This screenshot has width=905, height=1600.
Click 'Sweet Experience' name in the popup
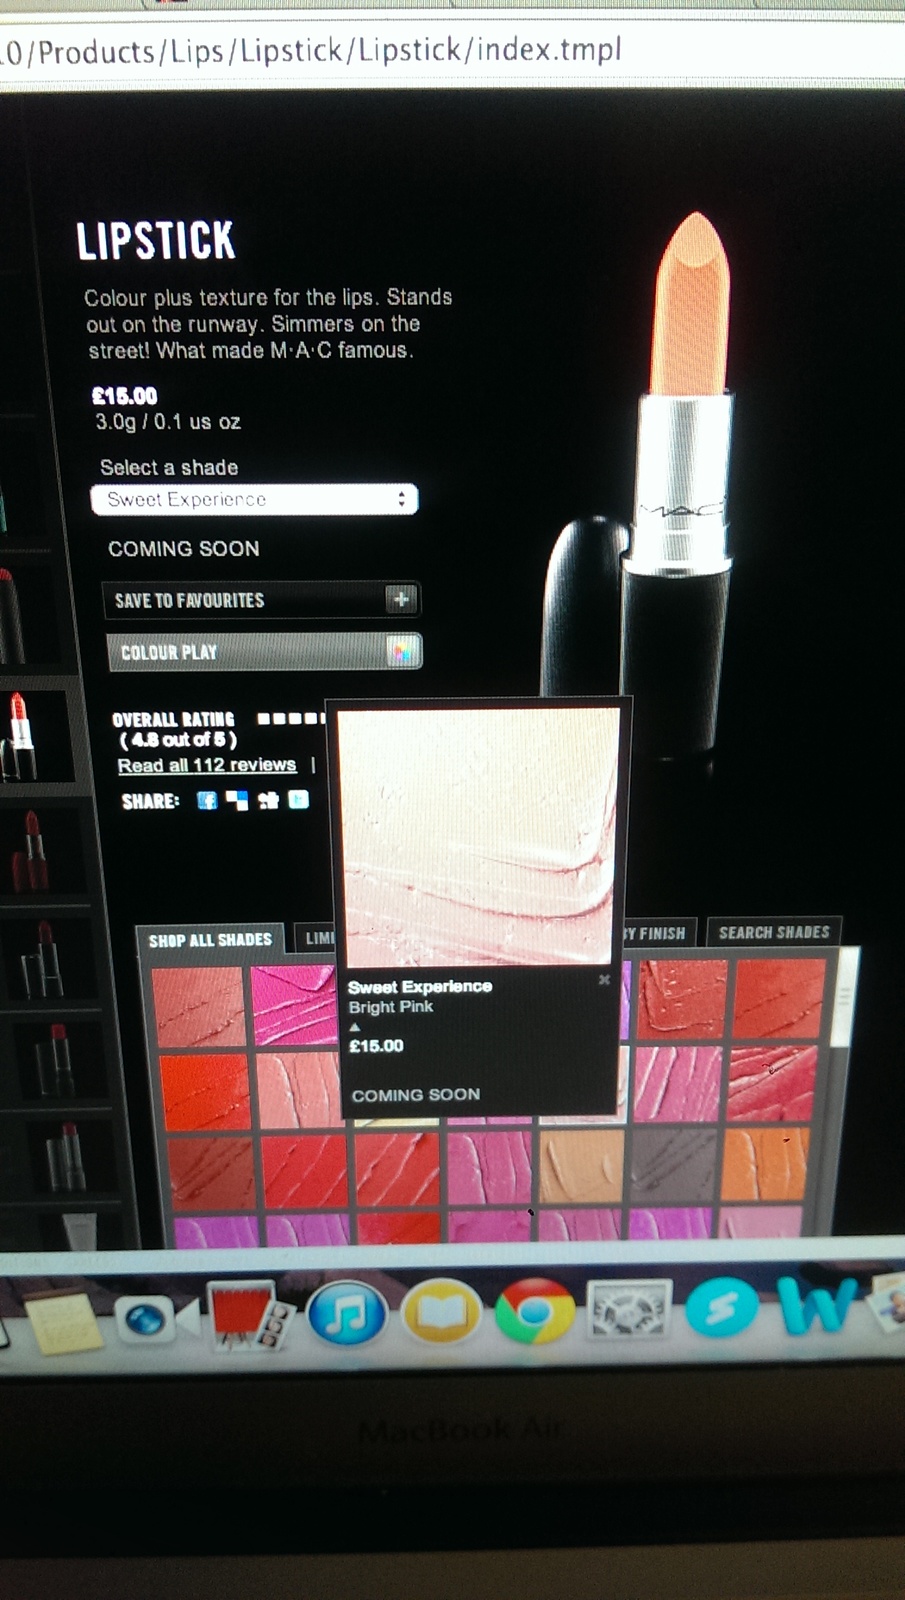click(x=420, y=986)
